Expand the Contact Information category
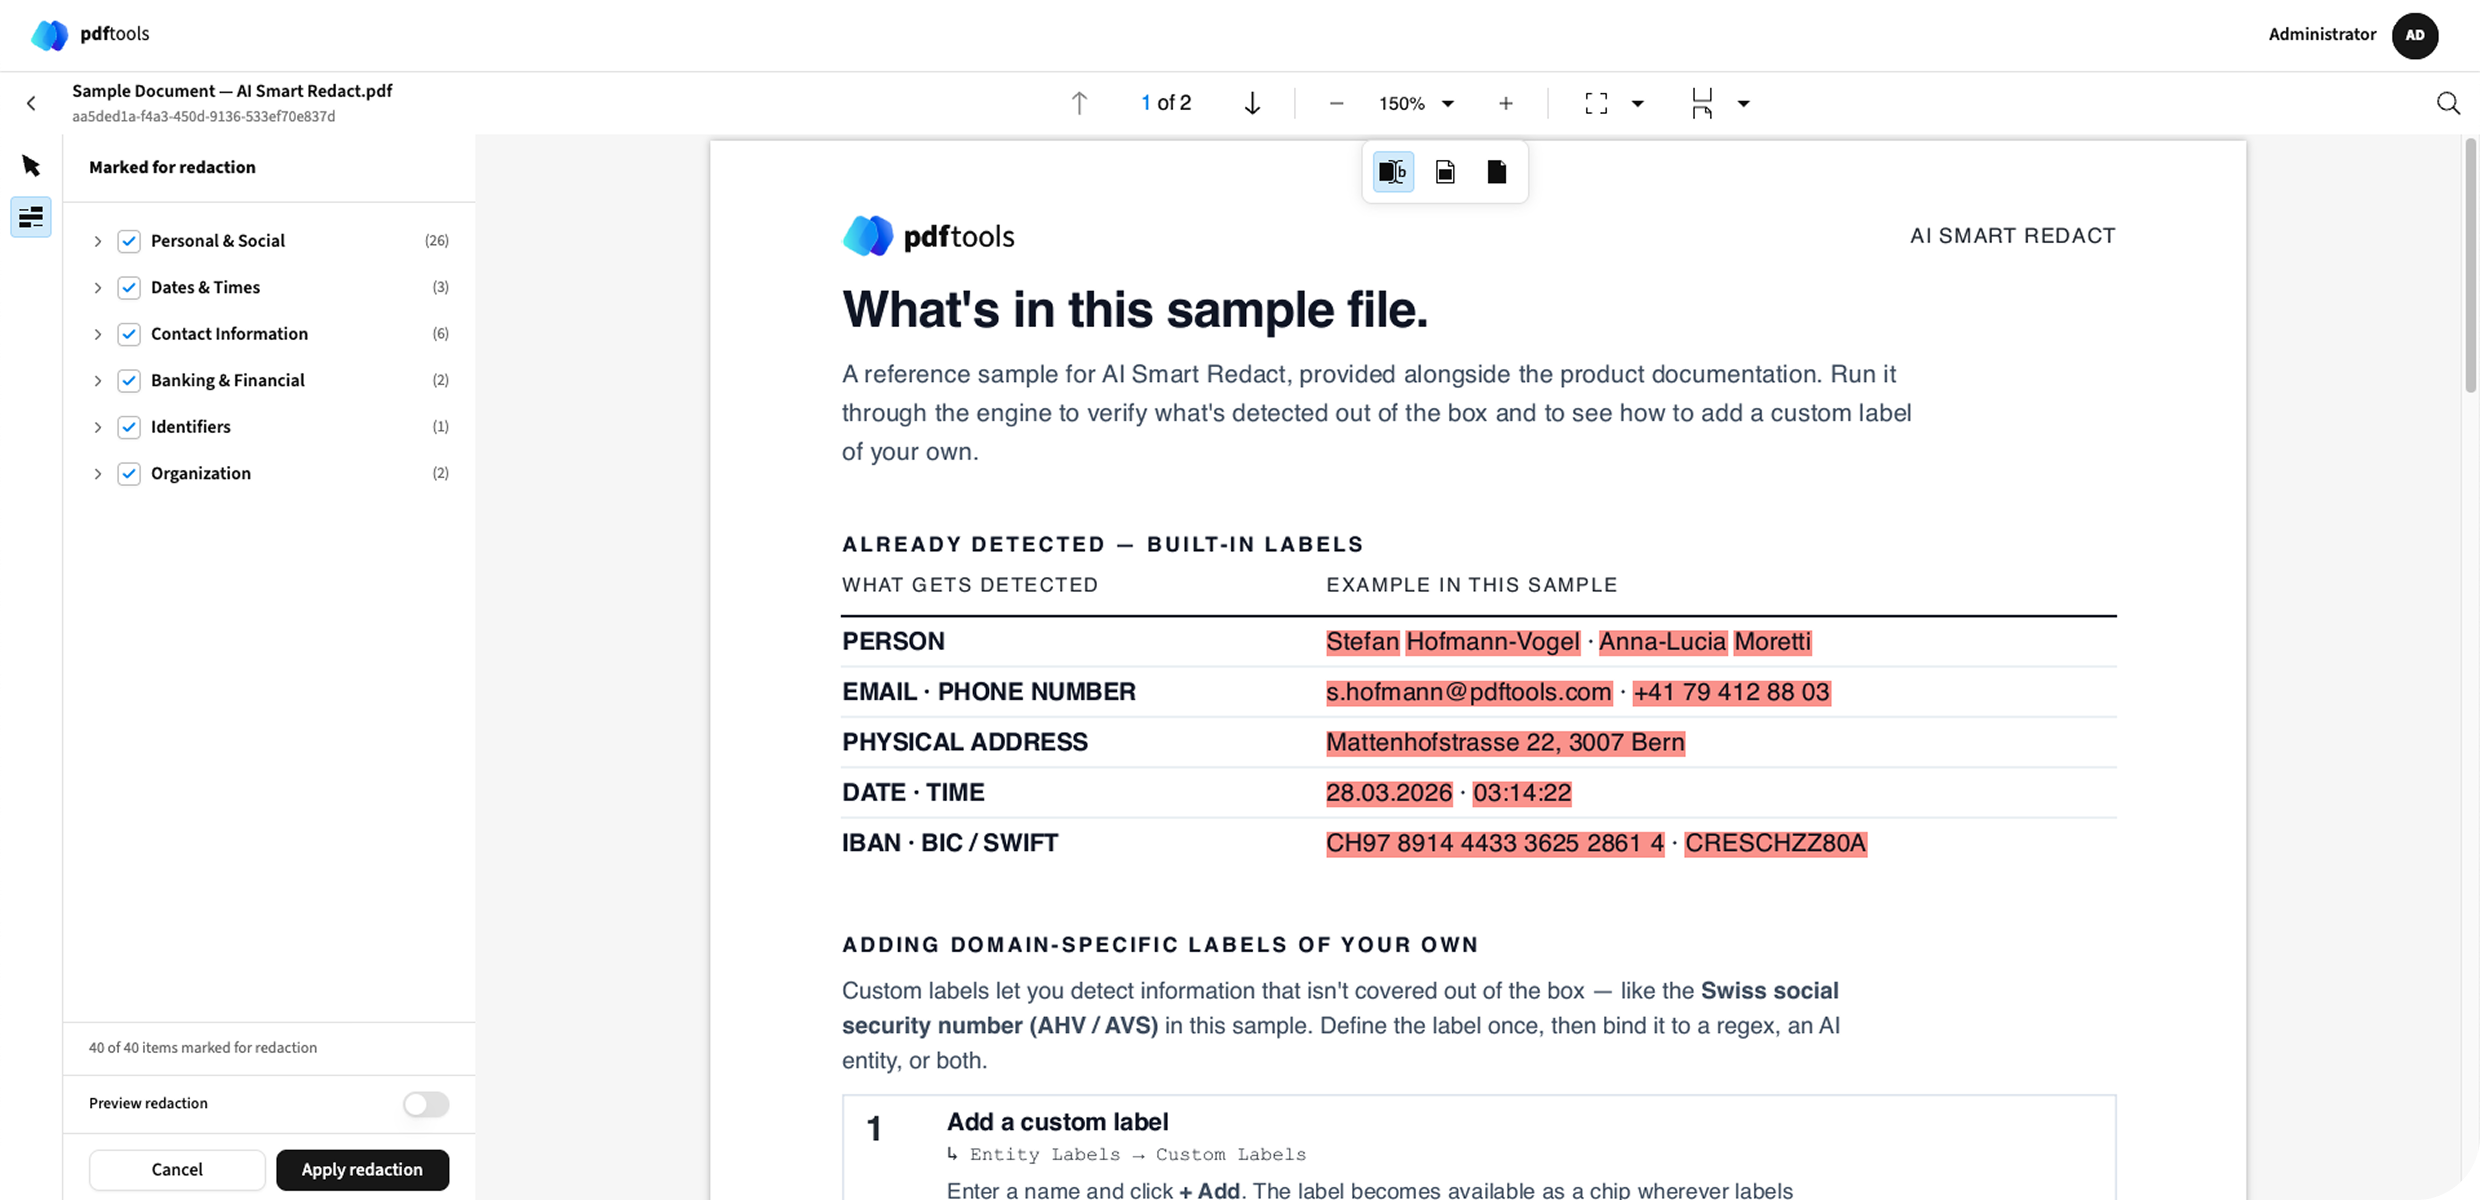 tap(98, 334)
